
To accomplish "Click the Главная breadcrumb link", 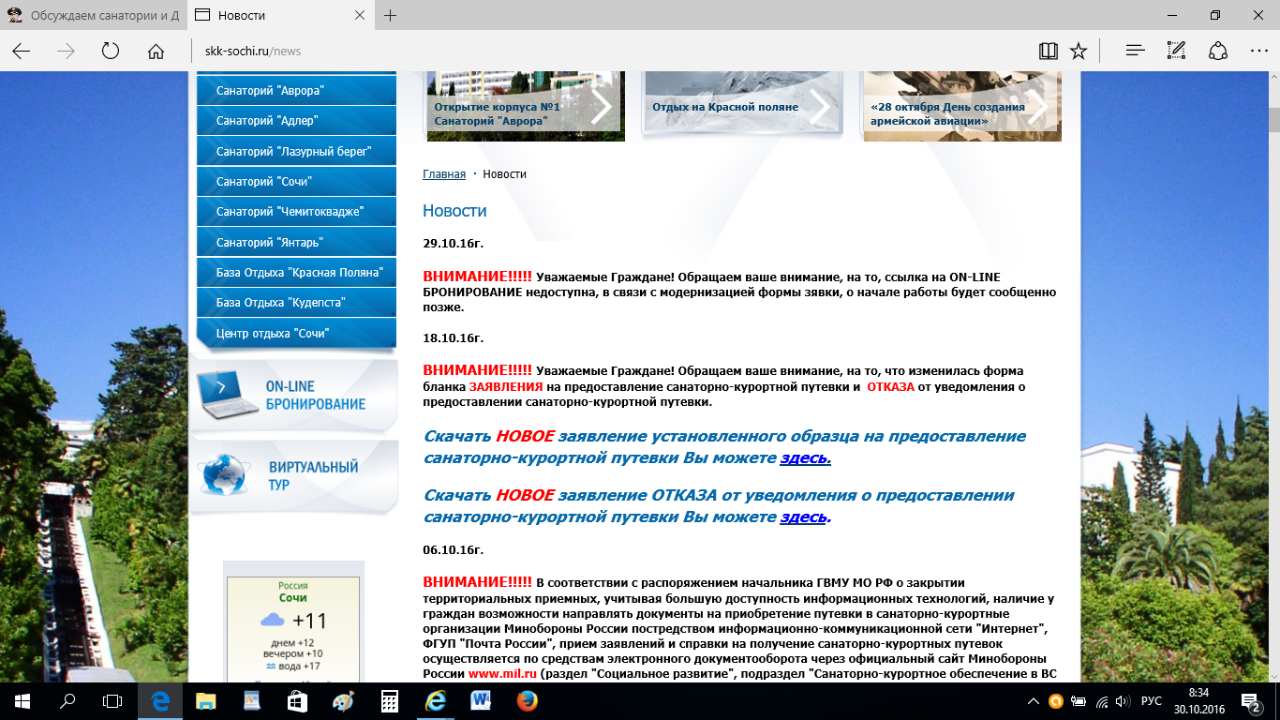I will point(444,174).
